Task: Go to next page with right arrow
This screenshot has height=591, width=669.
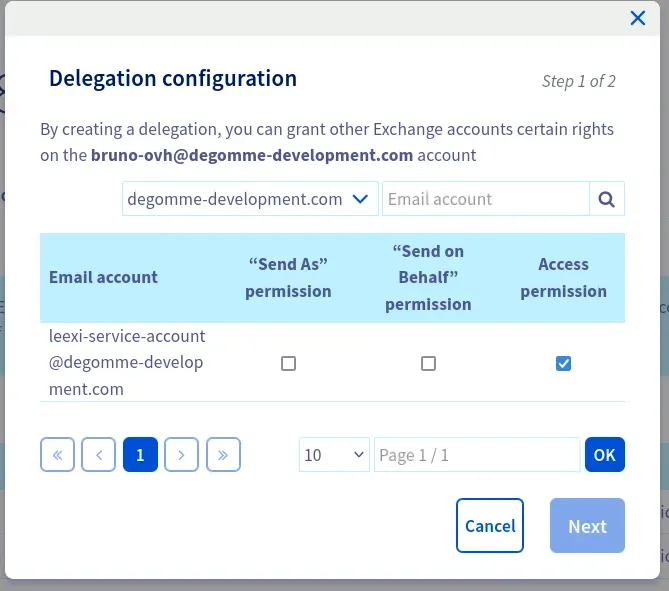Action: [x=181, y=455]
